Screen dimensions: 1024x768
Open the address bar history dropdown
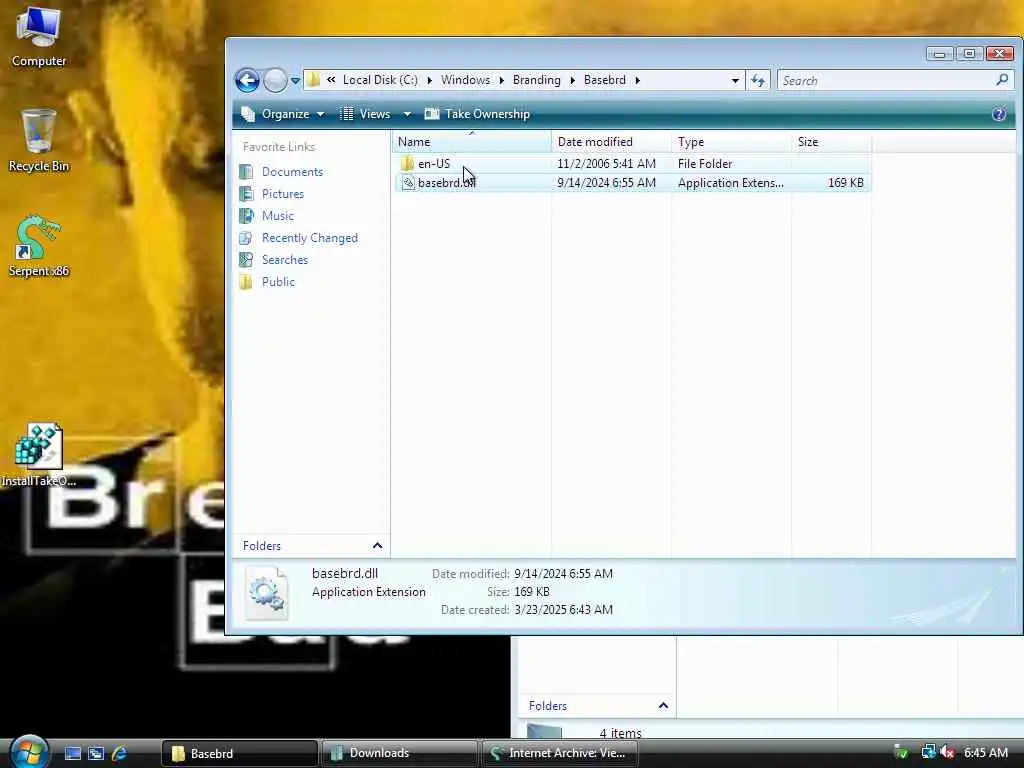click(735, 80)
